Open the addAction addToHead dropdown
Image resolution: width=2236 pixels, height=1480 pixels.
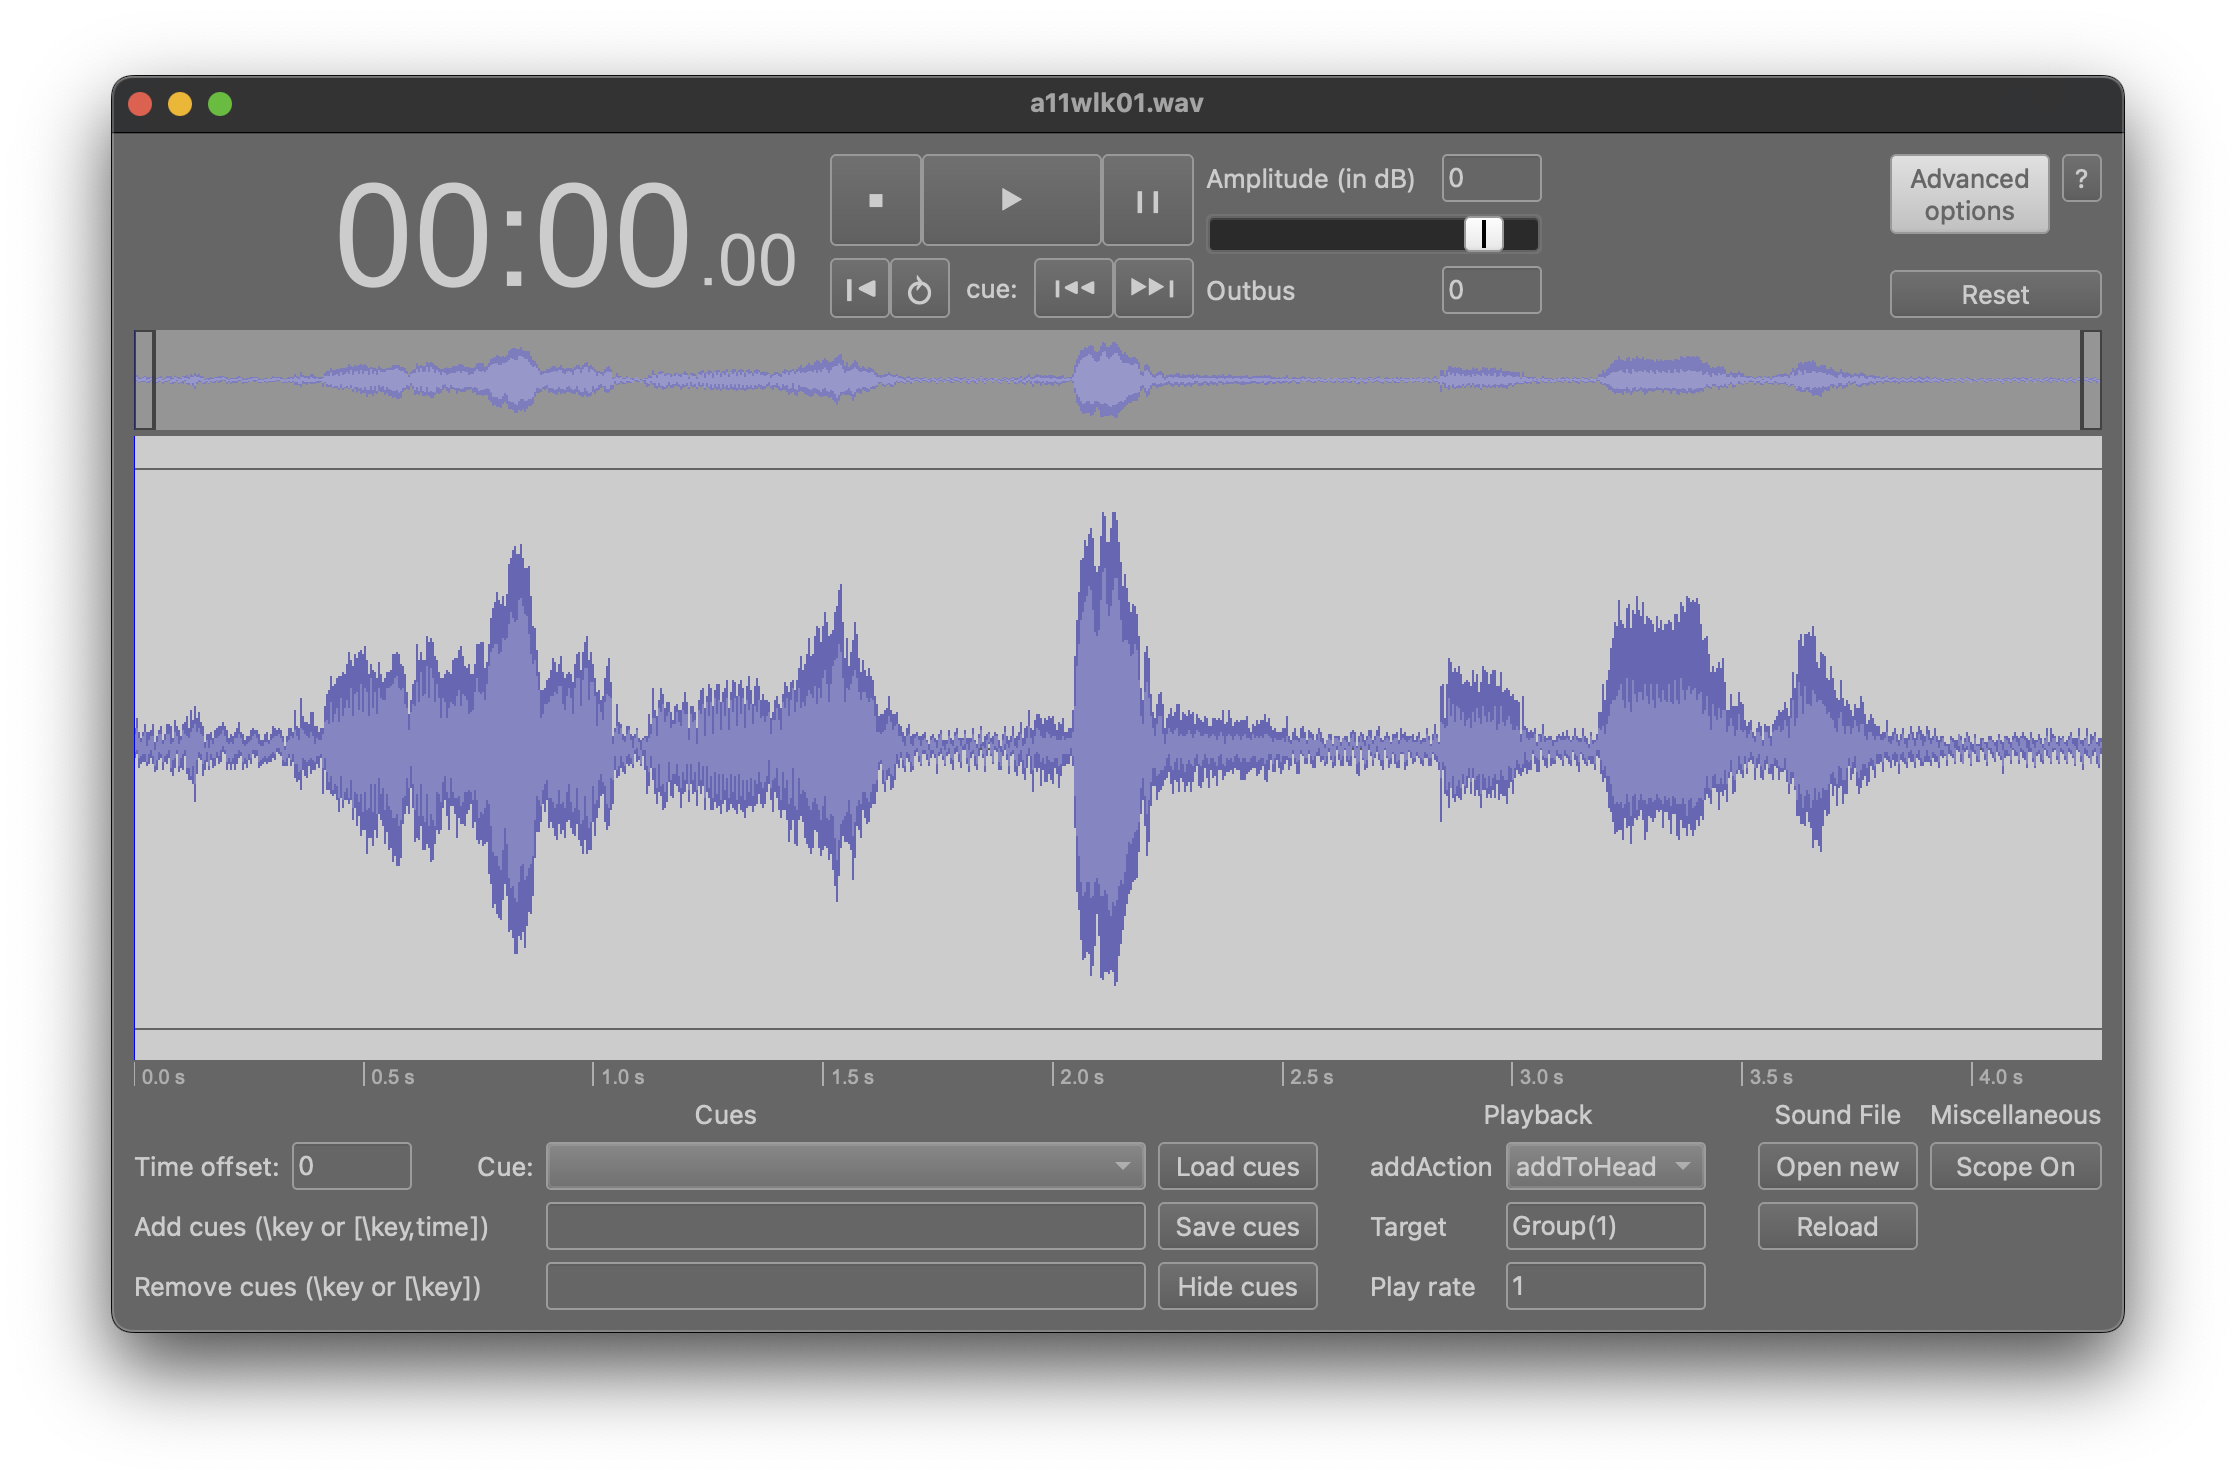coord(1604,1167)
